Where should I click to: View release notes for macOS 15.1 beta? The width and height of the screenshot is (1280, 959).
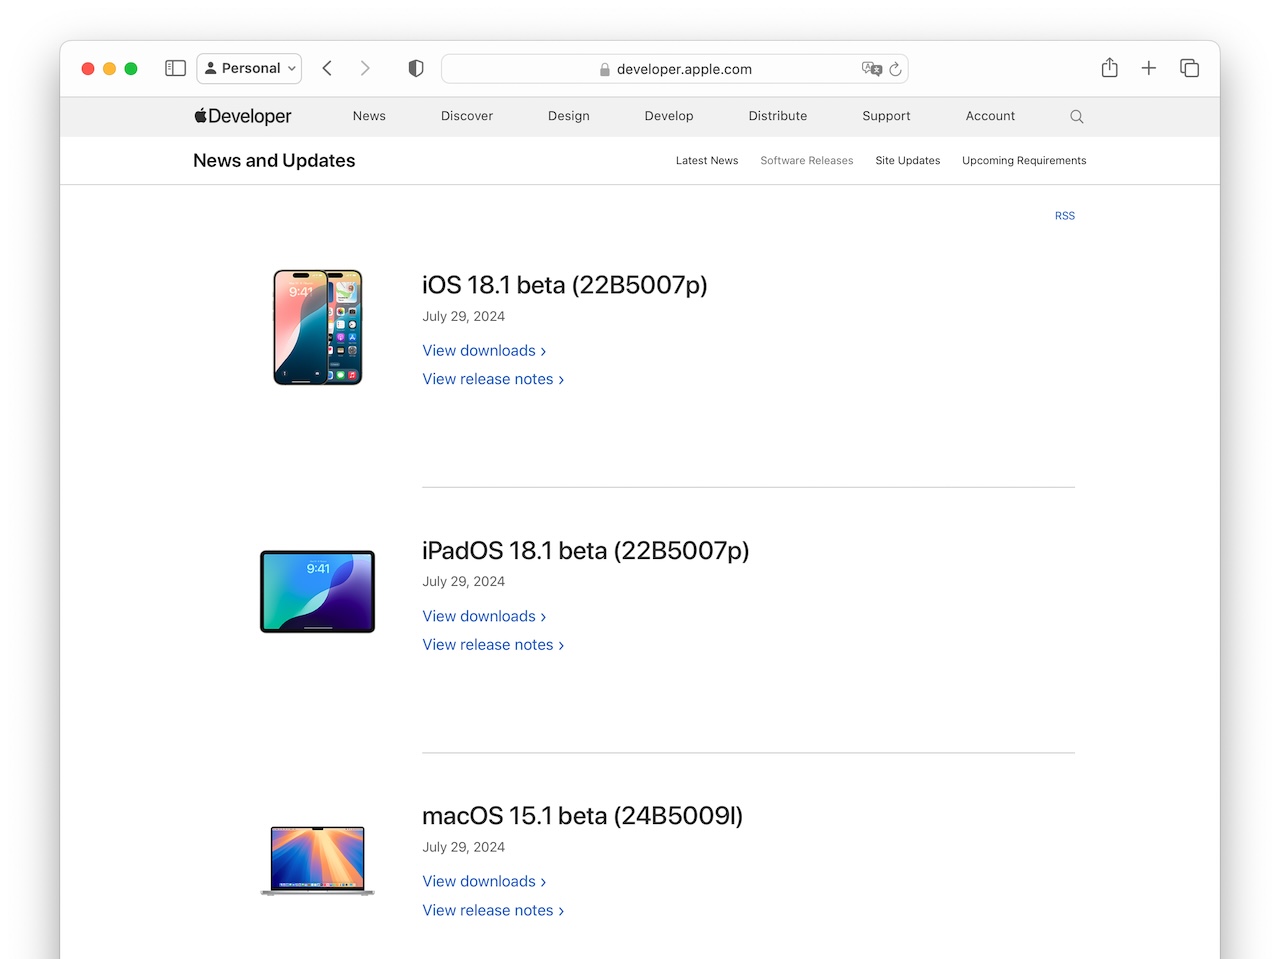[493, 911]
